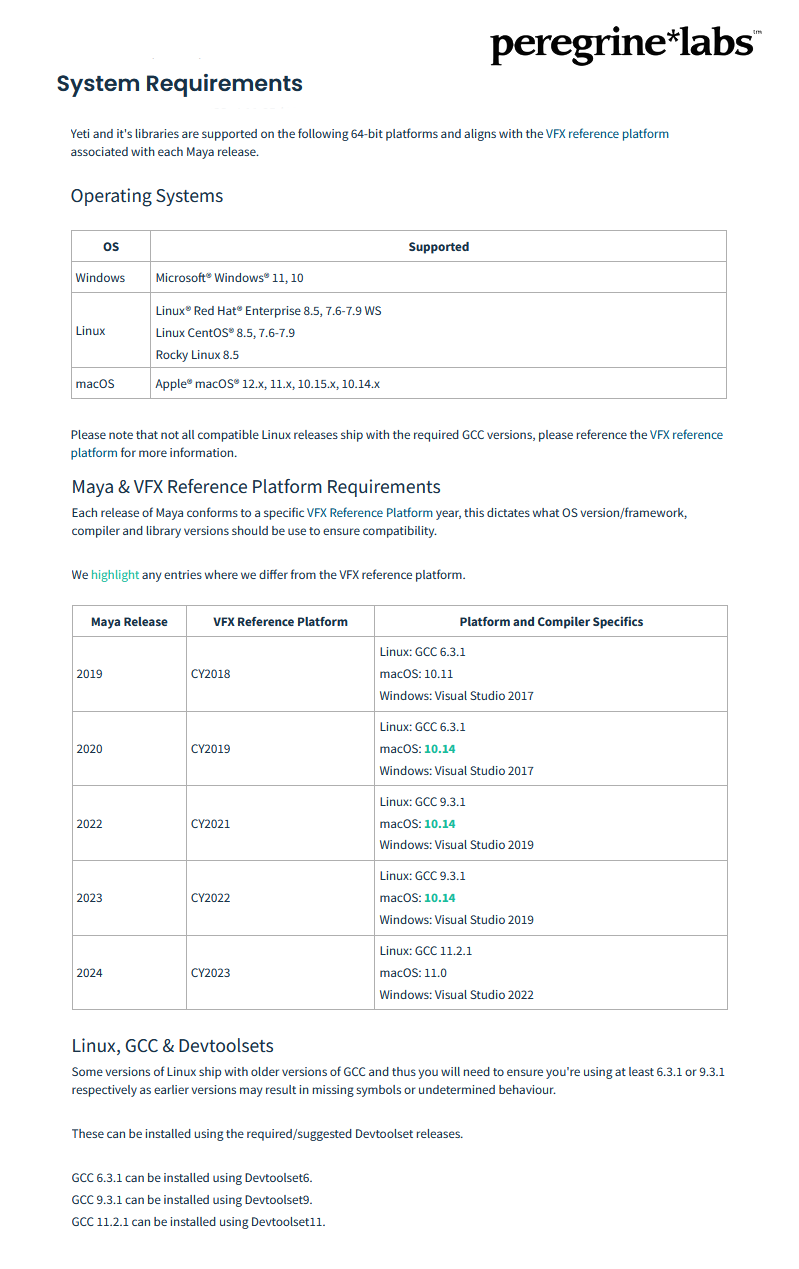Click the Supported column header
The image size is (799, 1269).
point(438,247)
